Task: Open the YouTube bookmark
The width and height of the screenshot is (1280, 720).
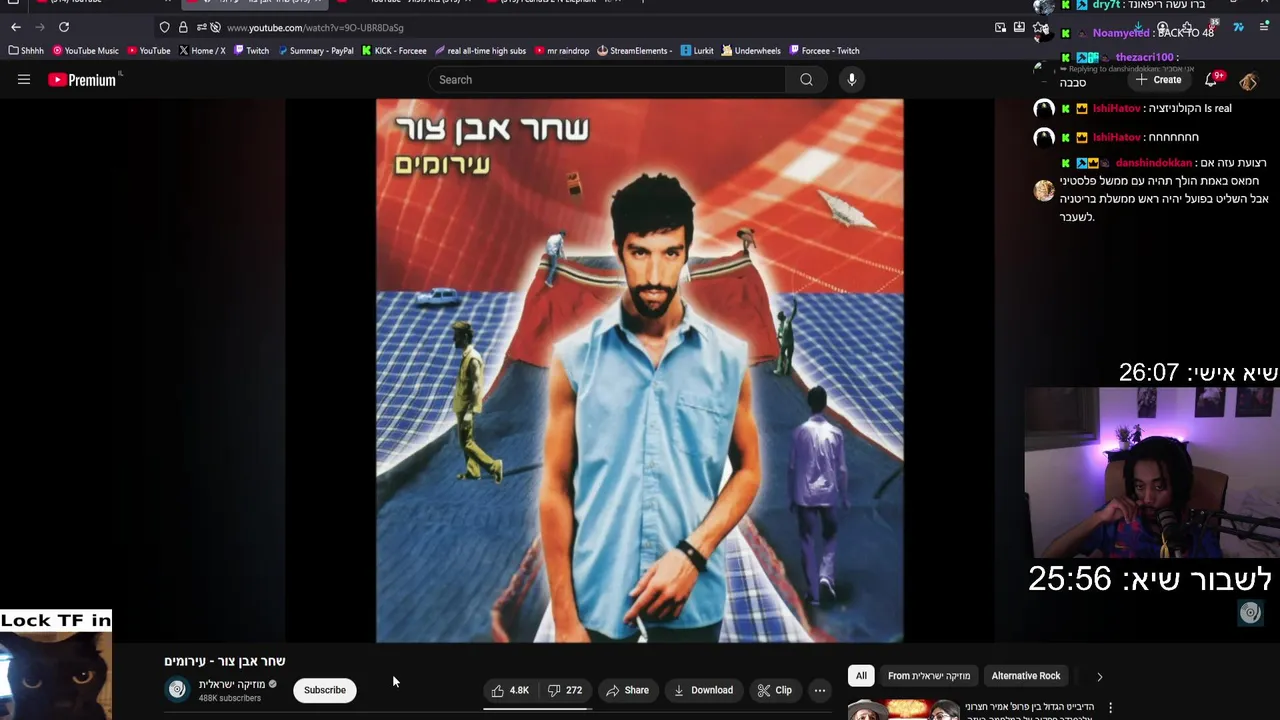Action: [x=148, y=51]
